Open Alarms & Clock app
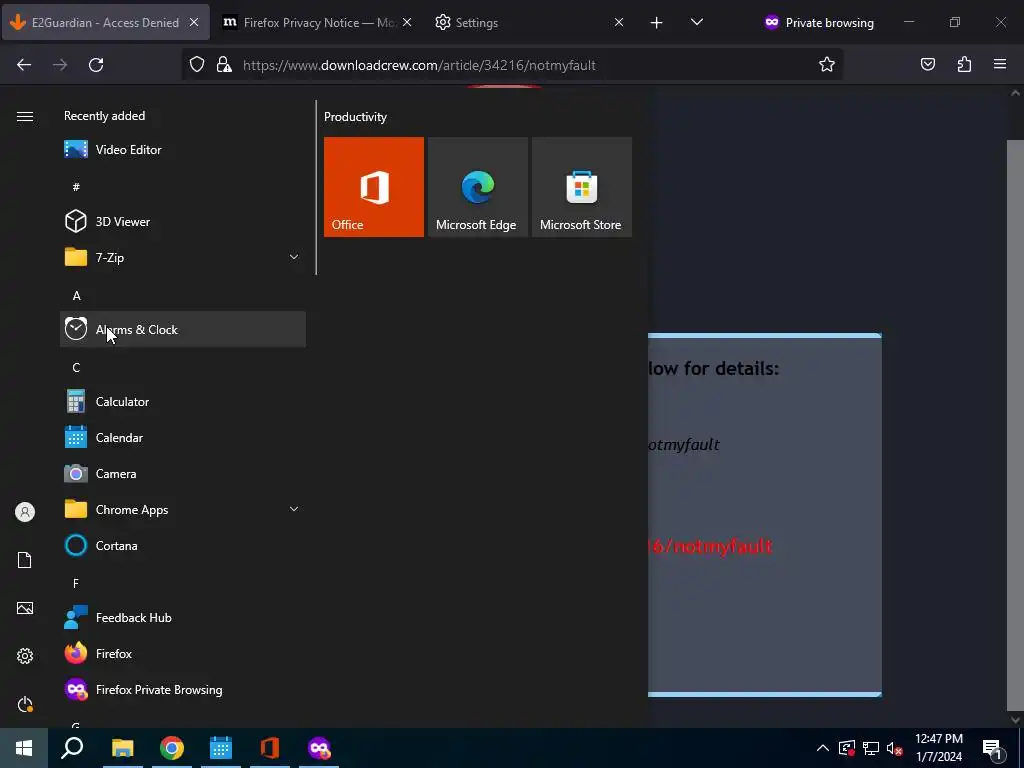 point(183,329)
